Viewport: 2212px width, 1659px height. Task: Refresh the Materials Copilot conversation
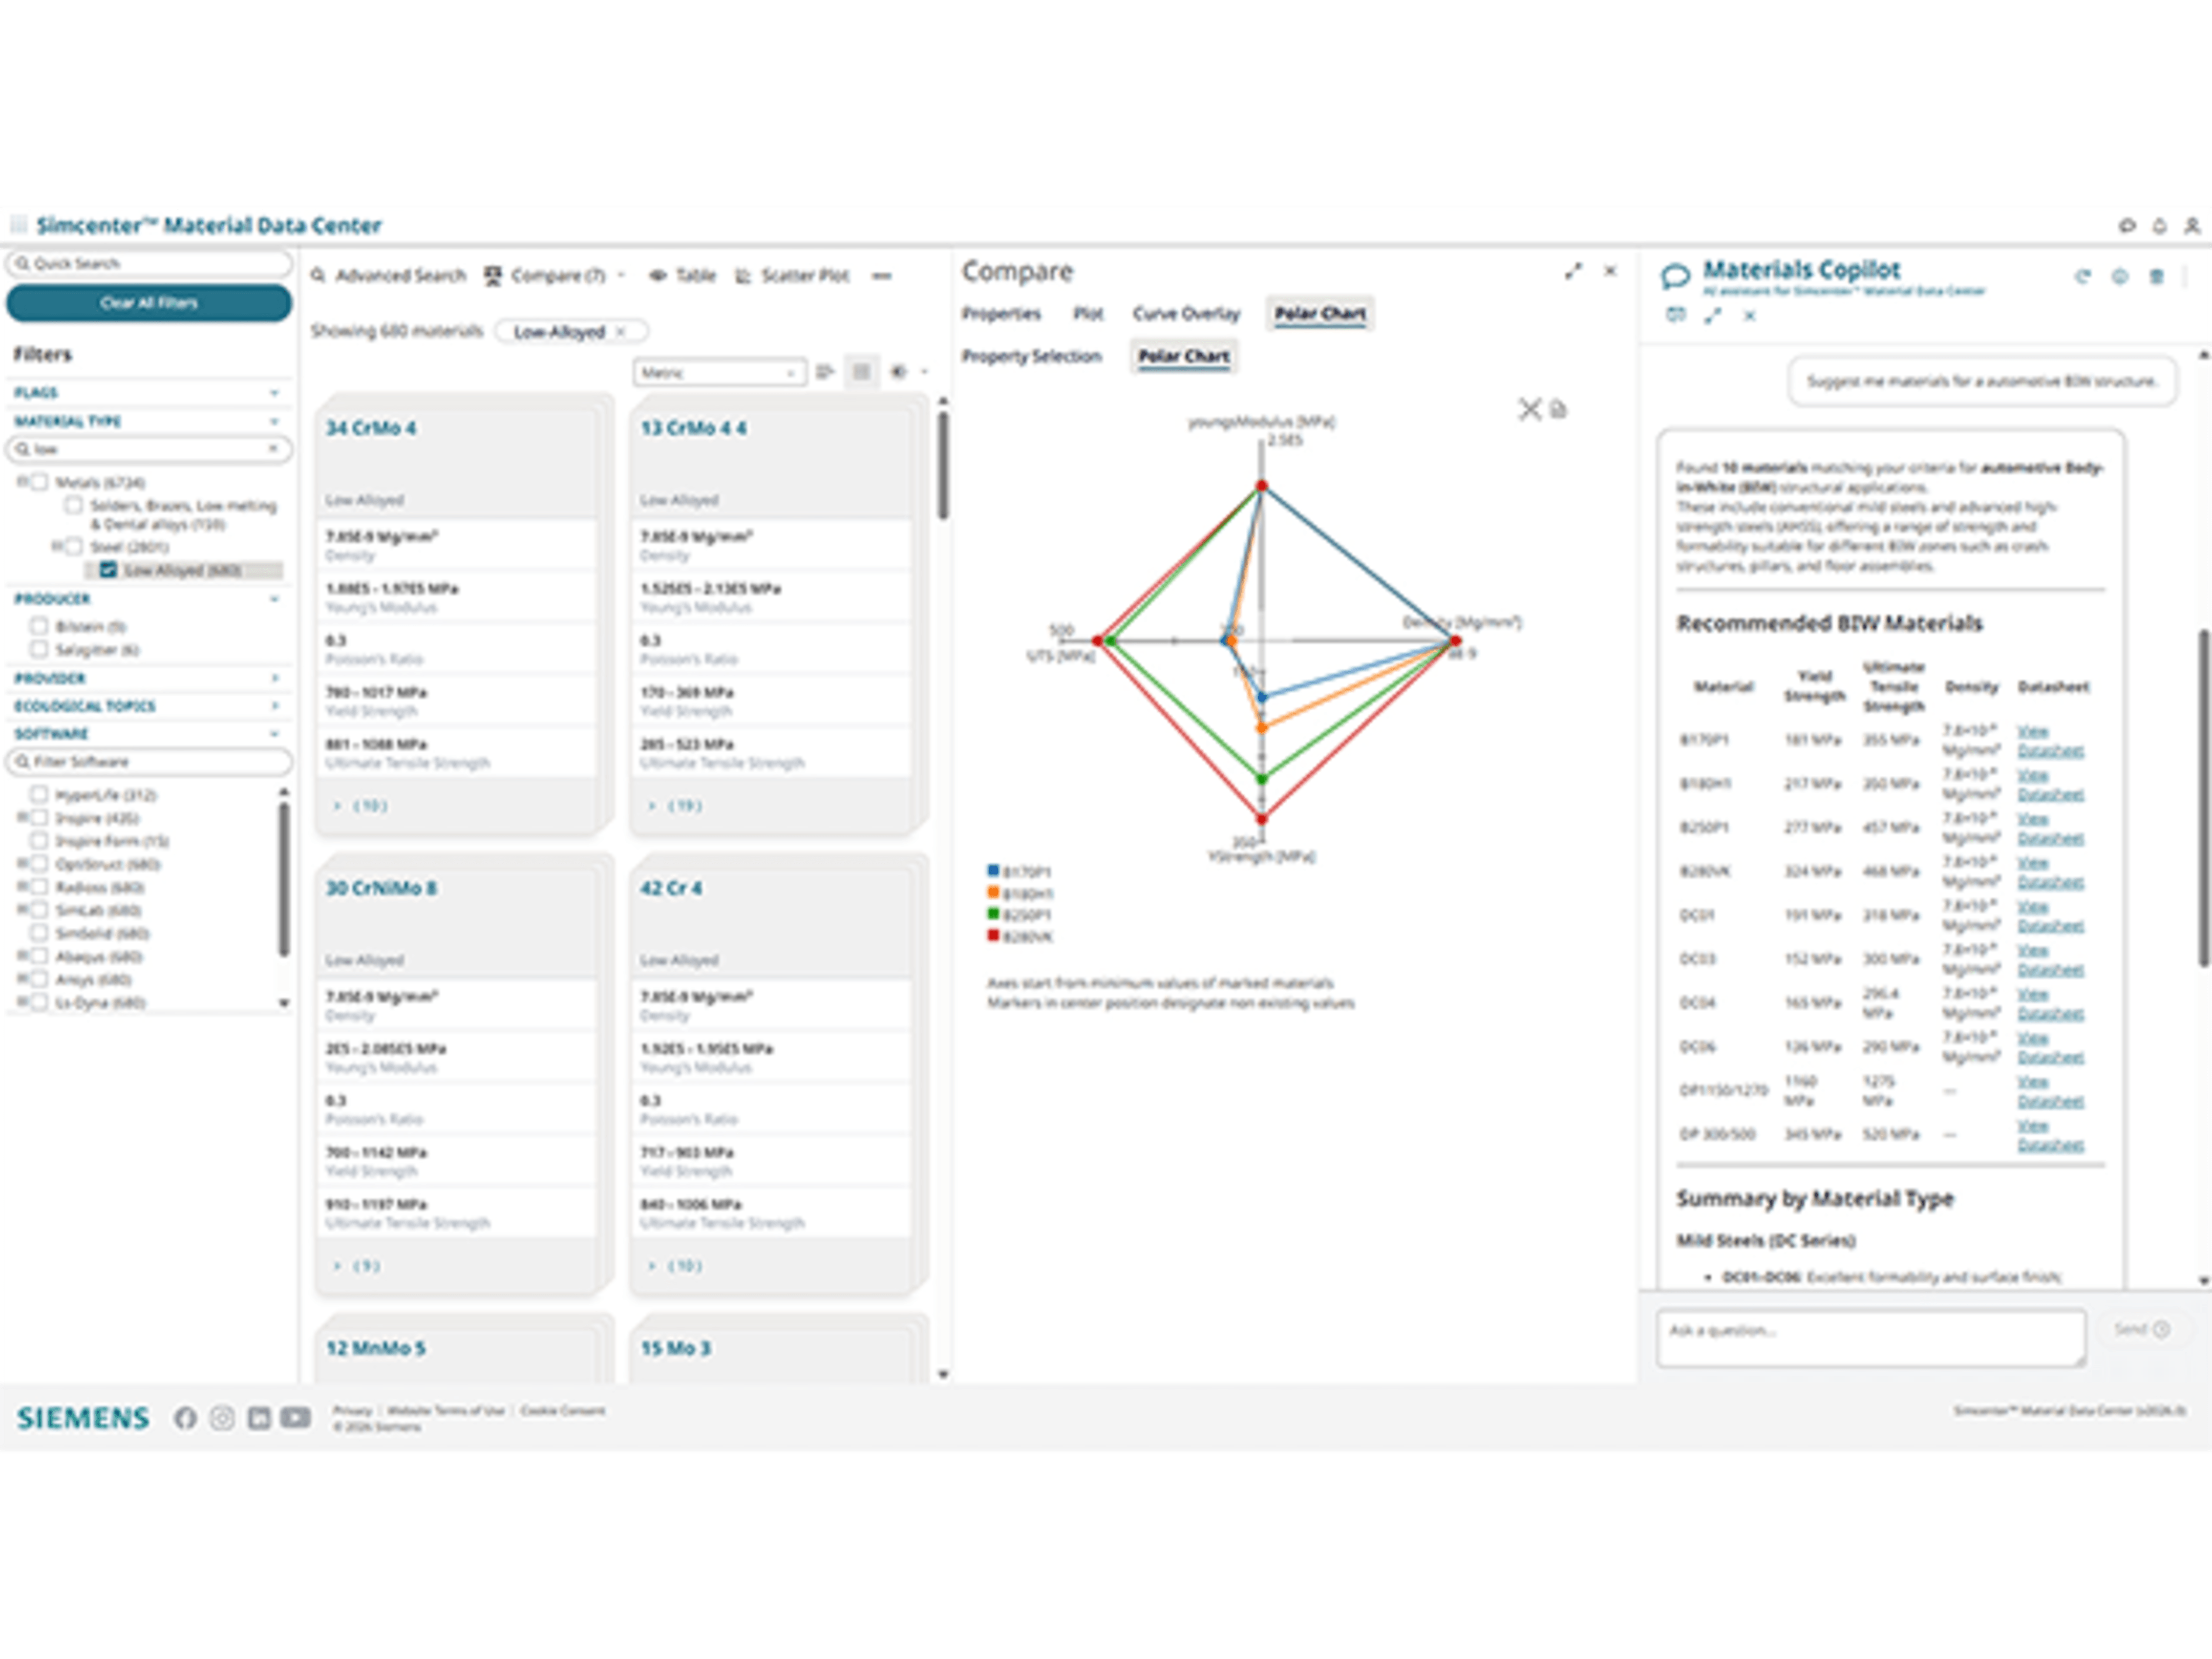click(2082, 277)
